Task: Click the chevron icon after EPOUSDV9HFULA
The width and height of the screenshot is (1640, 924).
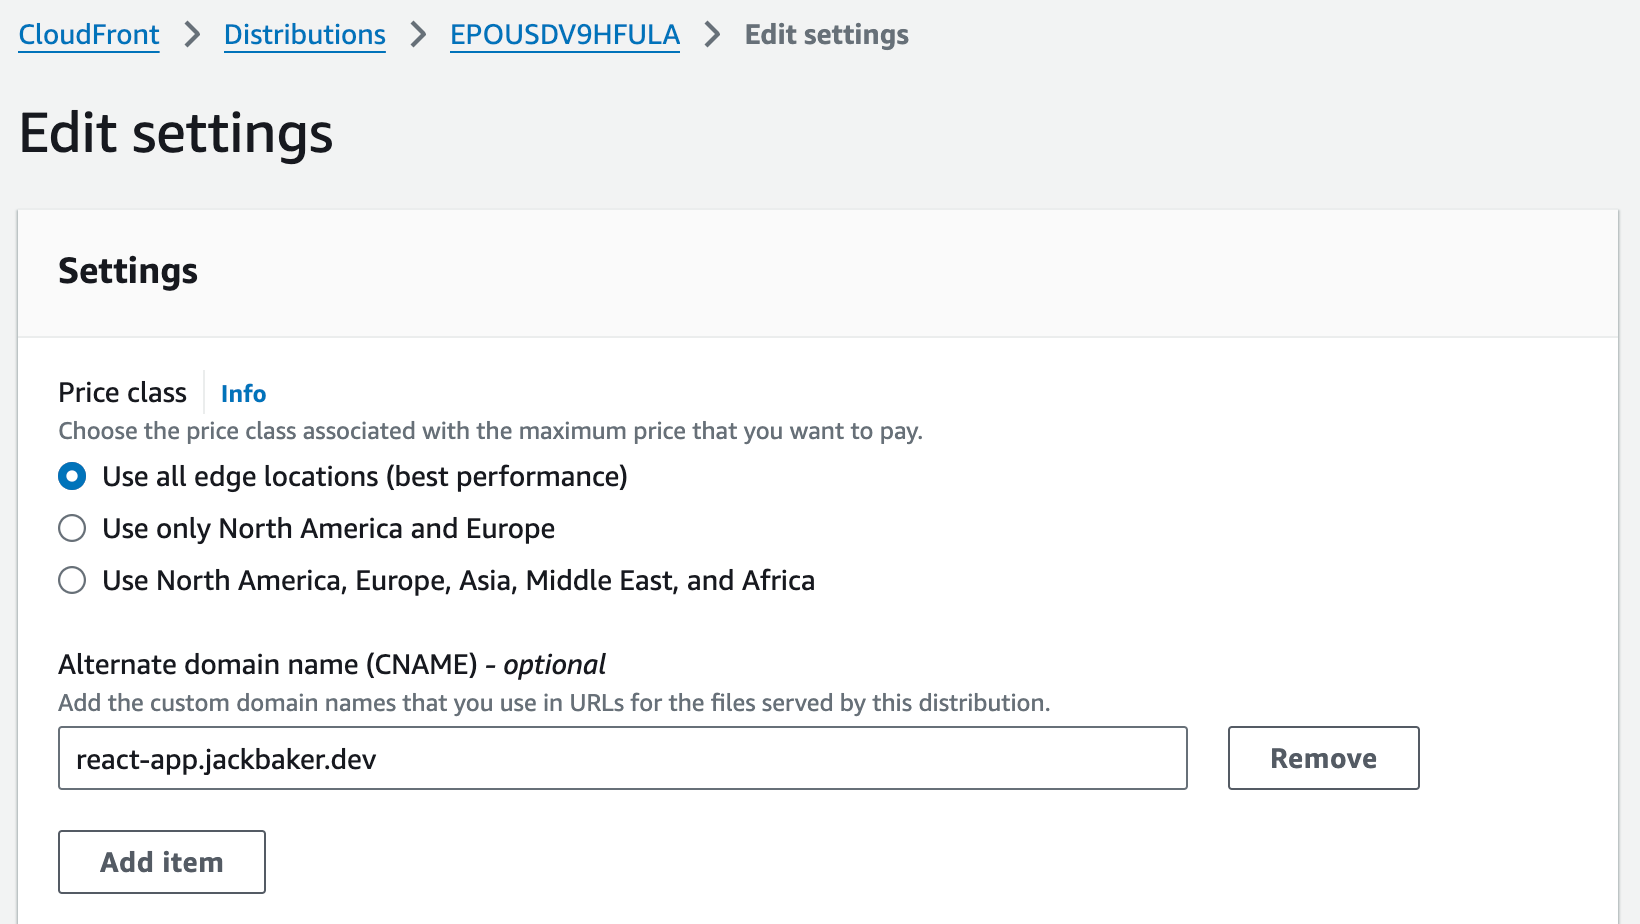Action: (x=712, y=35)
